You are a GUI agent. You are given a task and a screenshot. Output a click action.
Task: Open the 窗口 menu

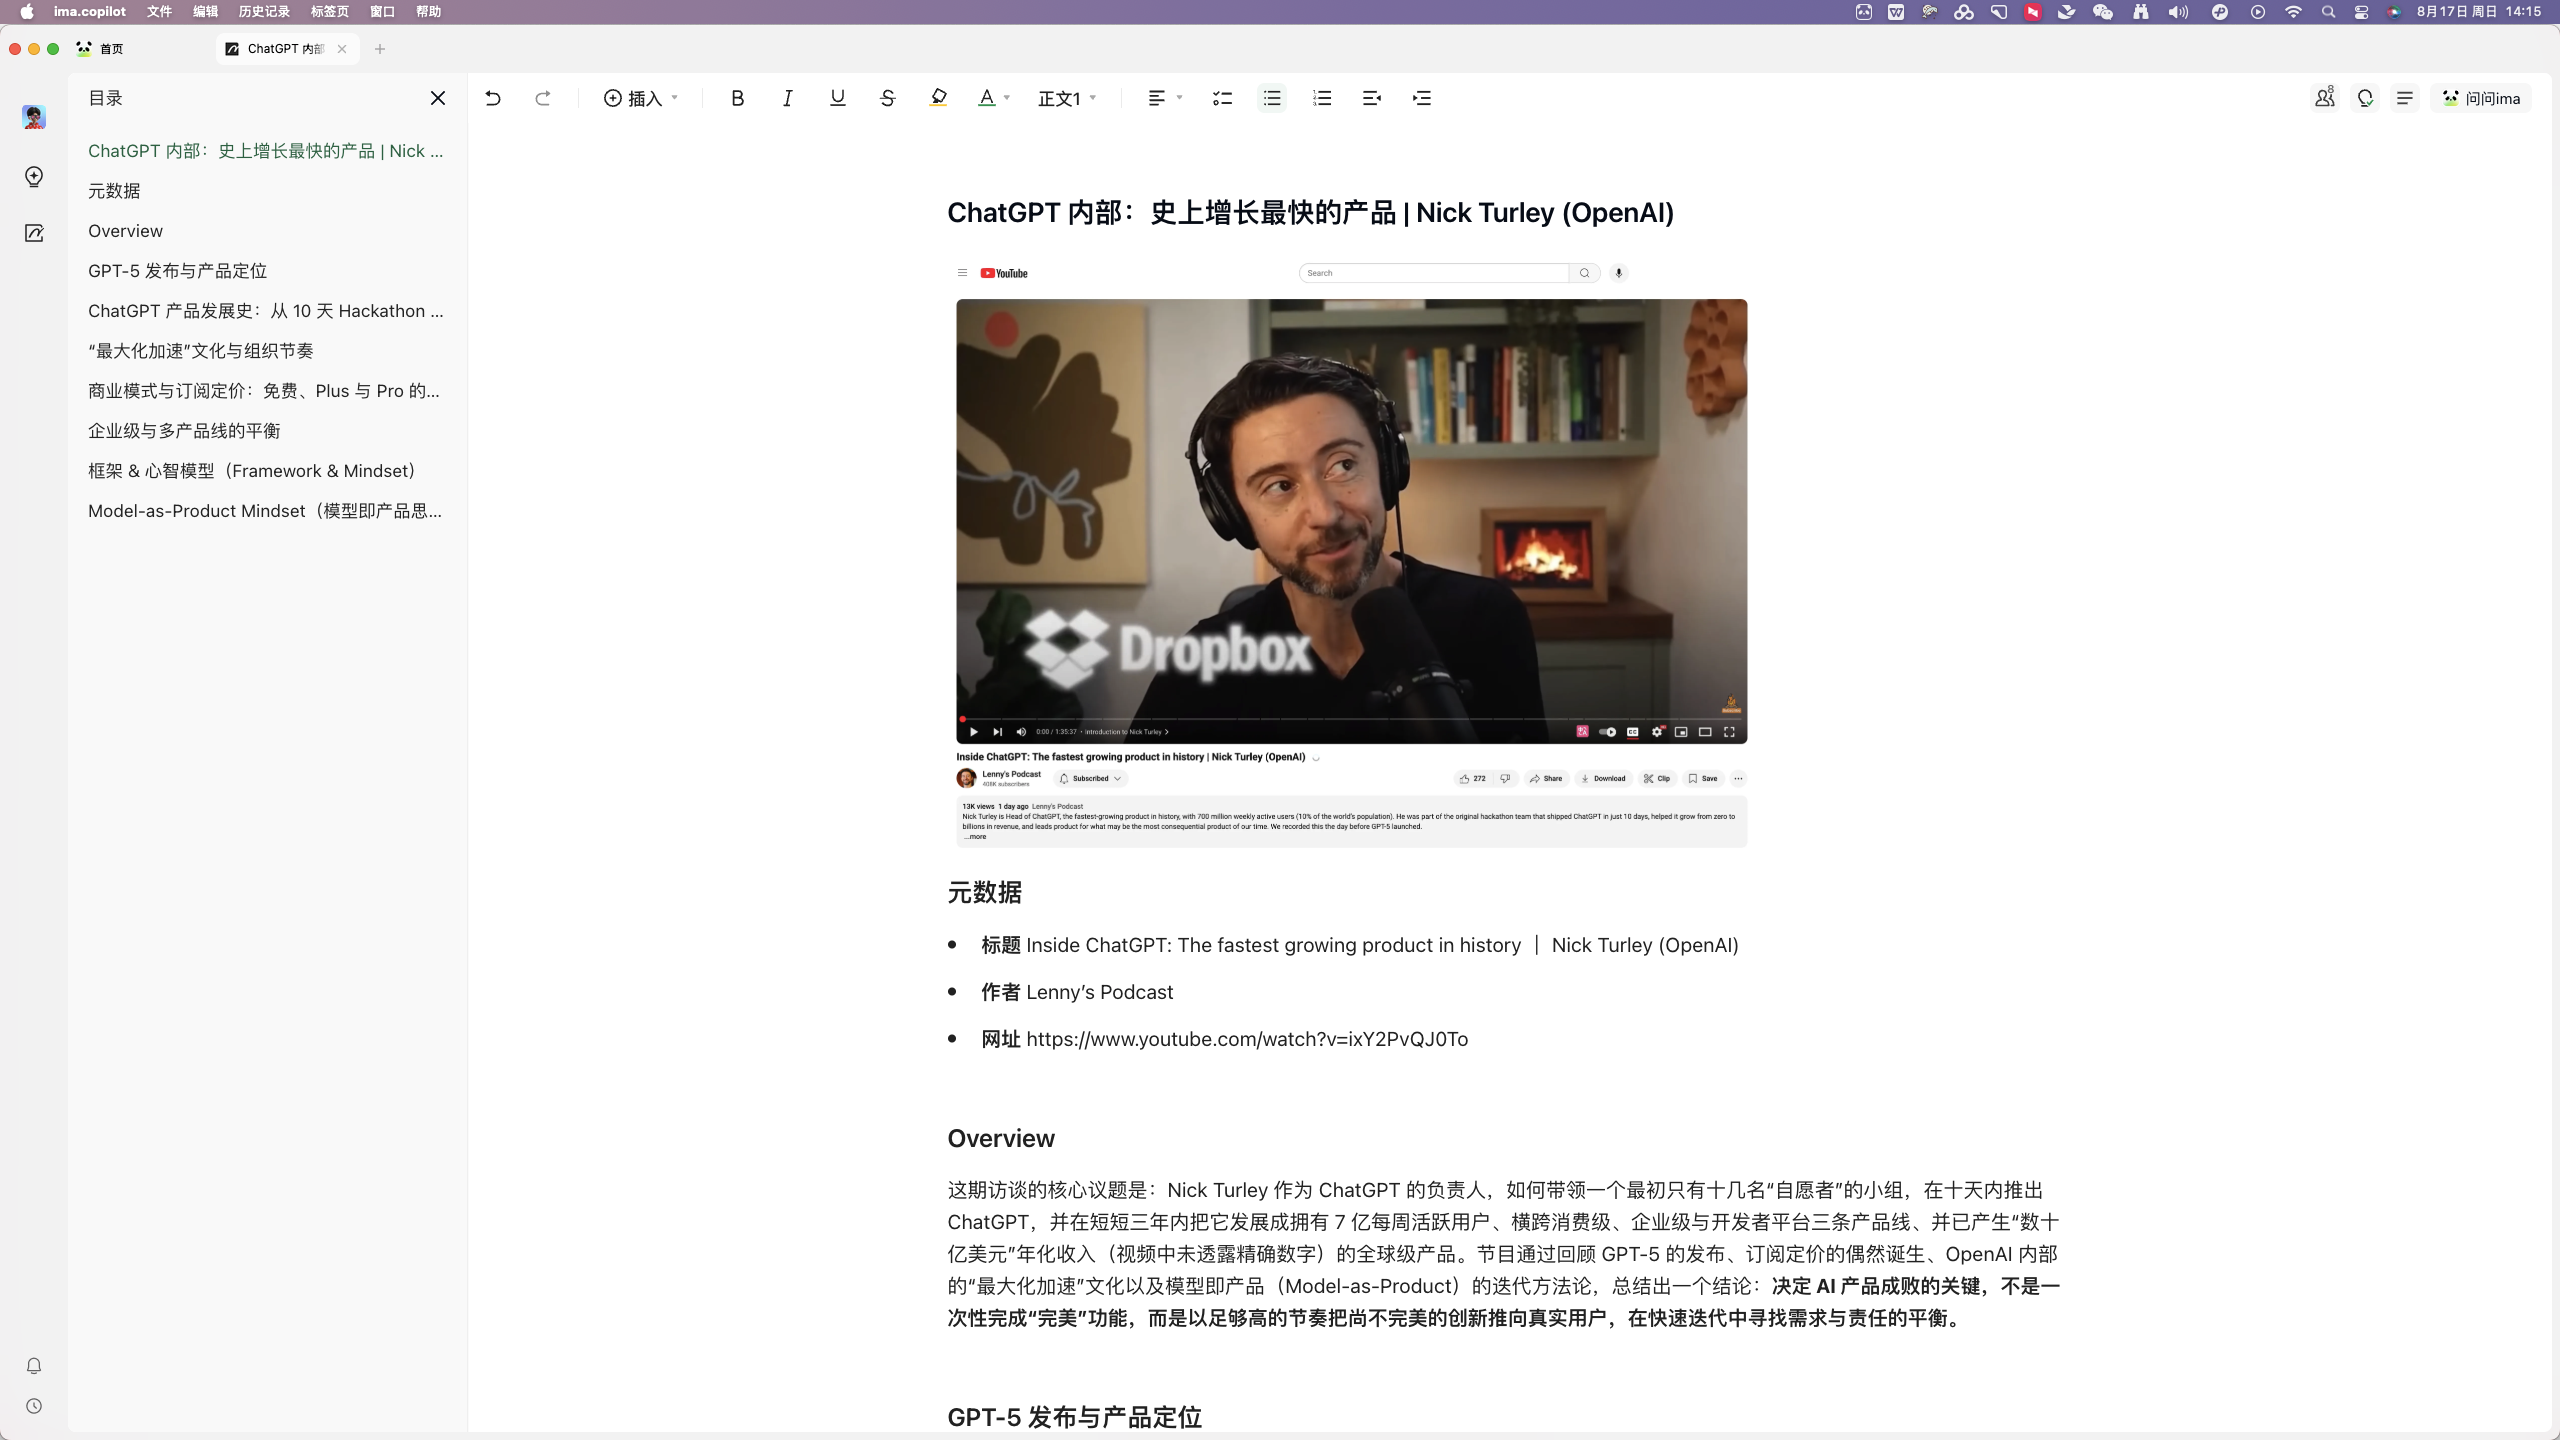[382, 12]
